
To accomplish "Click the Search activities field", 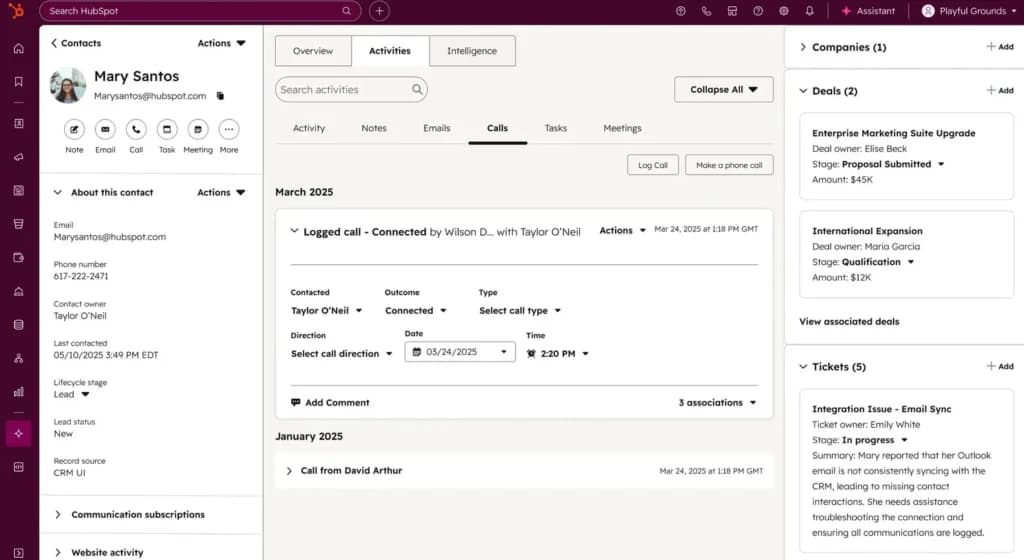I will pyautogui.click(x=351, y=89).
